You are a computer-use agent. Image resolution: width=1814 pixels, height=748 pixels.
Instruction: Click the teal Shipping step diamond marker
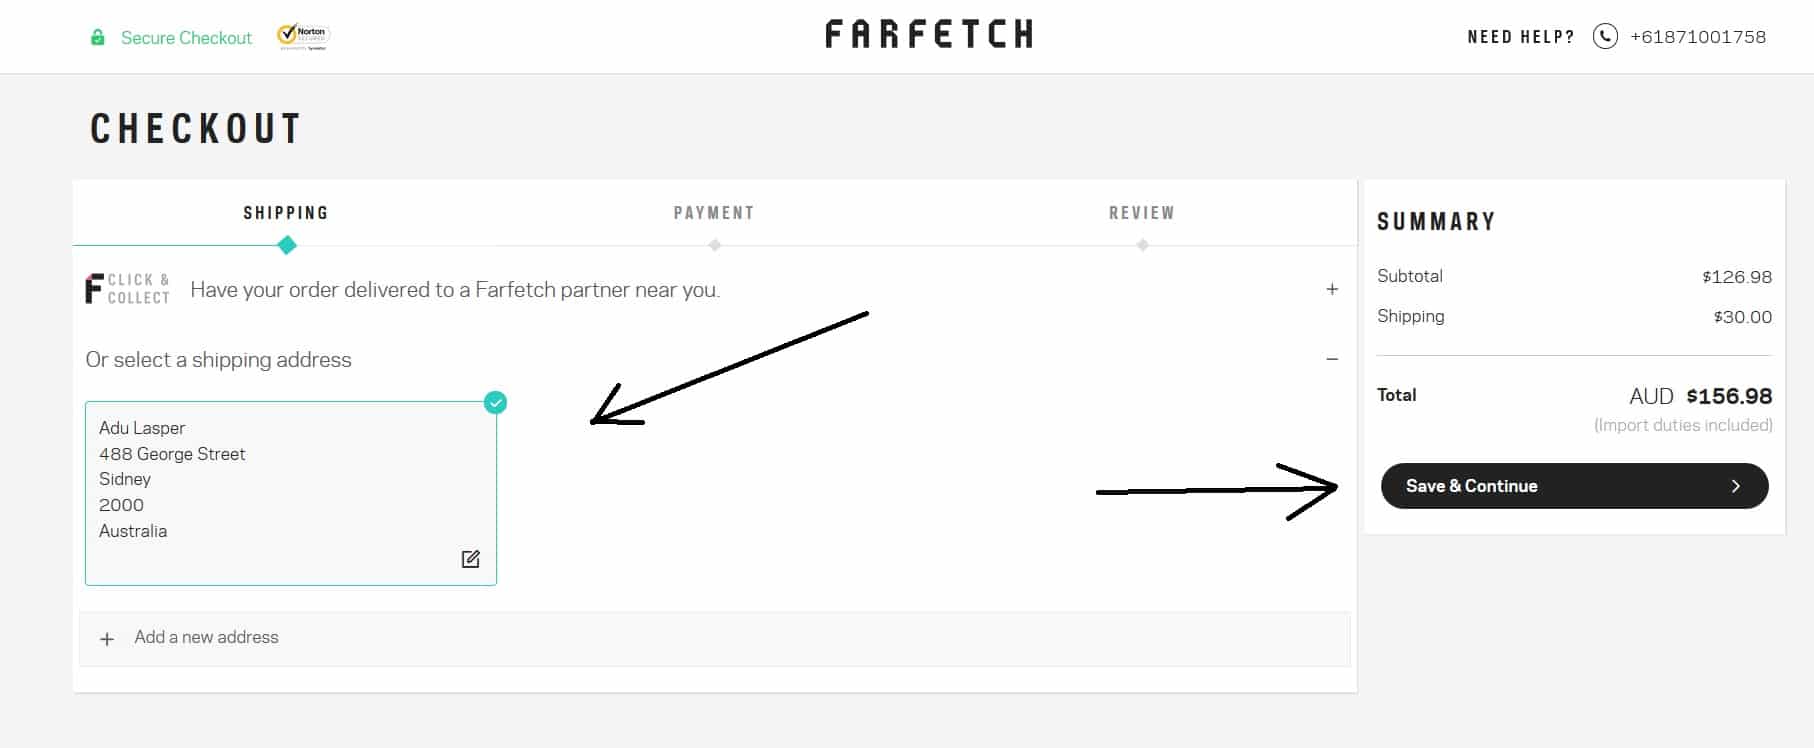coord(287,245)
